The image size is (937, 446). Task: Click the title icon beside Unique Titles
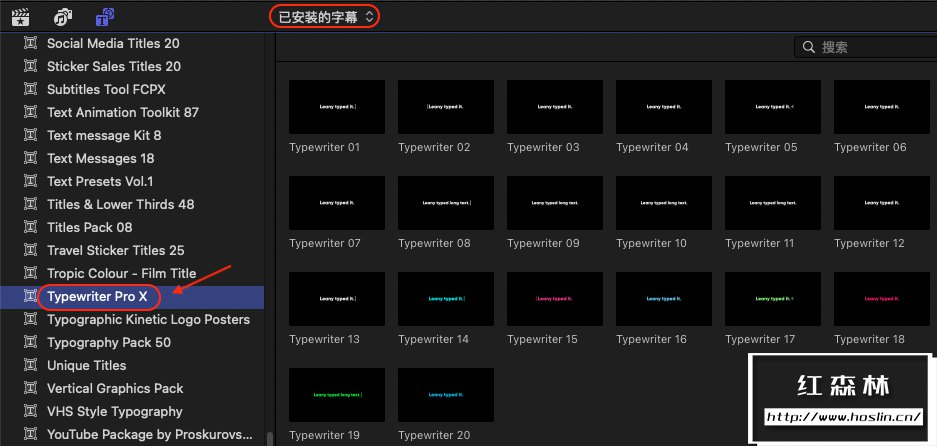coord(30,365)
